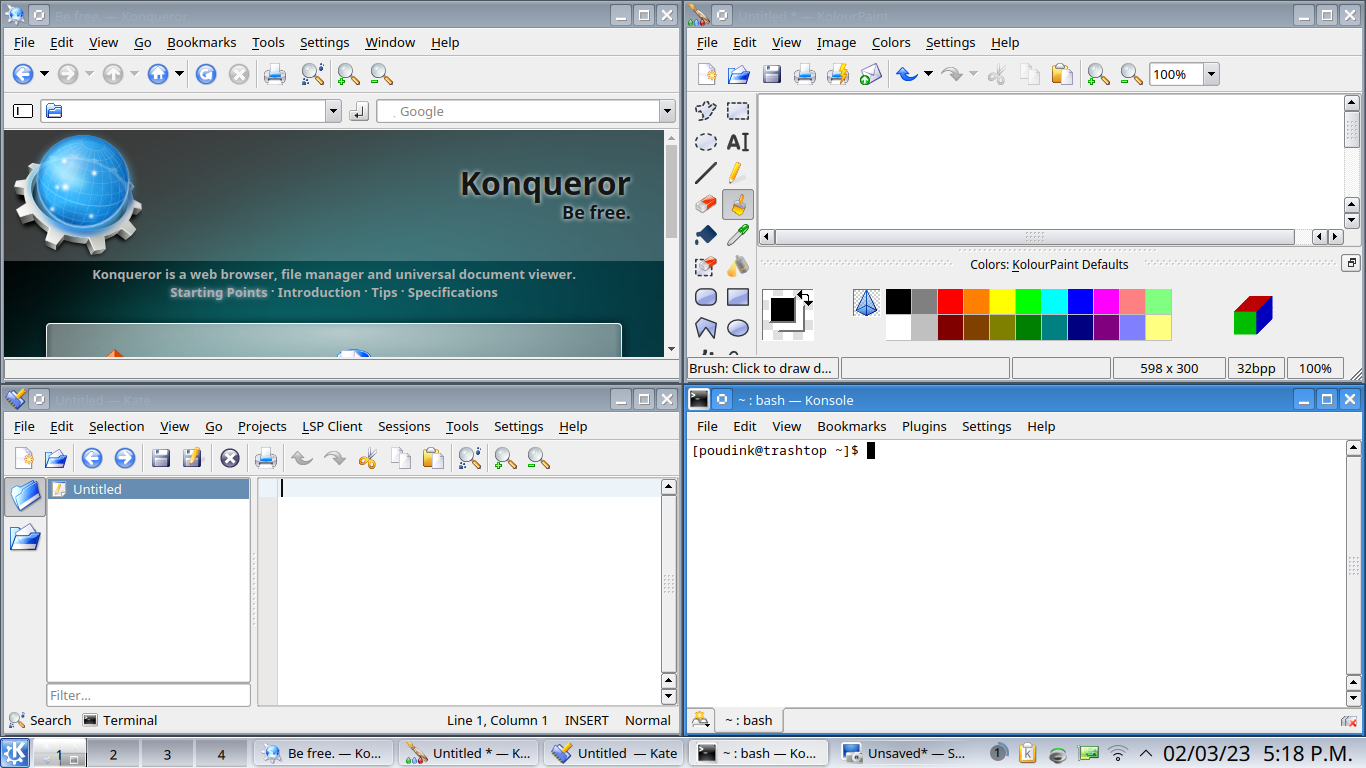Select the Polygon tool in KolourPaint
Screen dimensions: 1366x768
coord(706,328)
